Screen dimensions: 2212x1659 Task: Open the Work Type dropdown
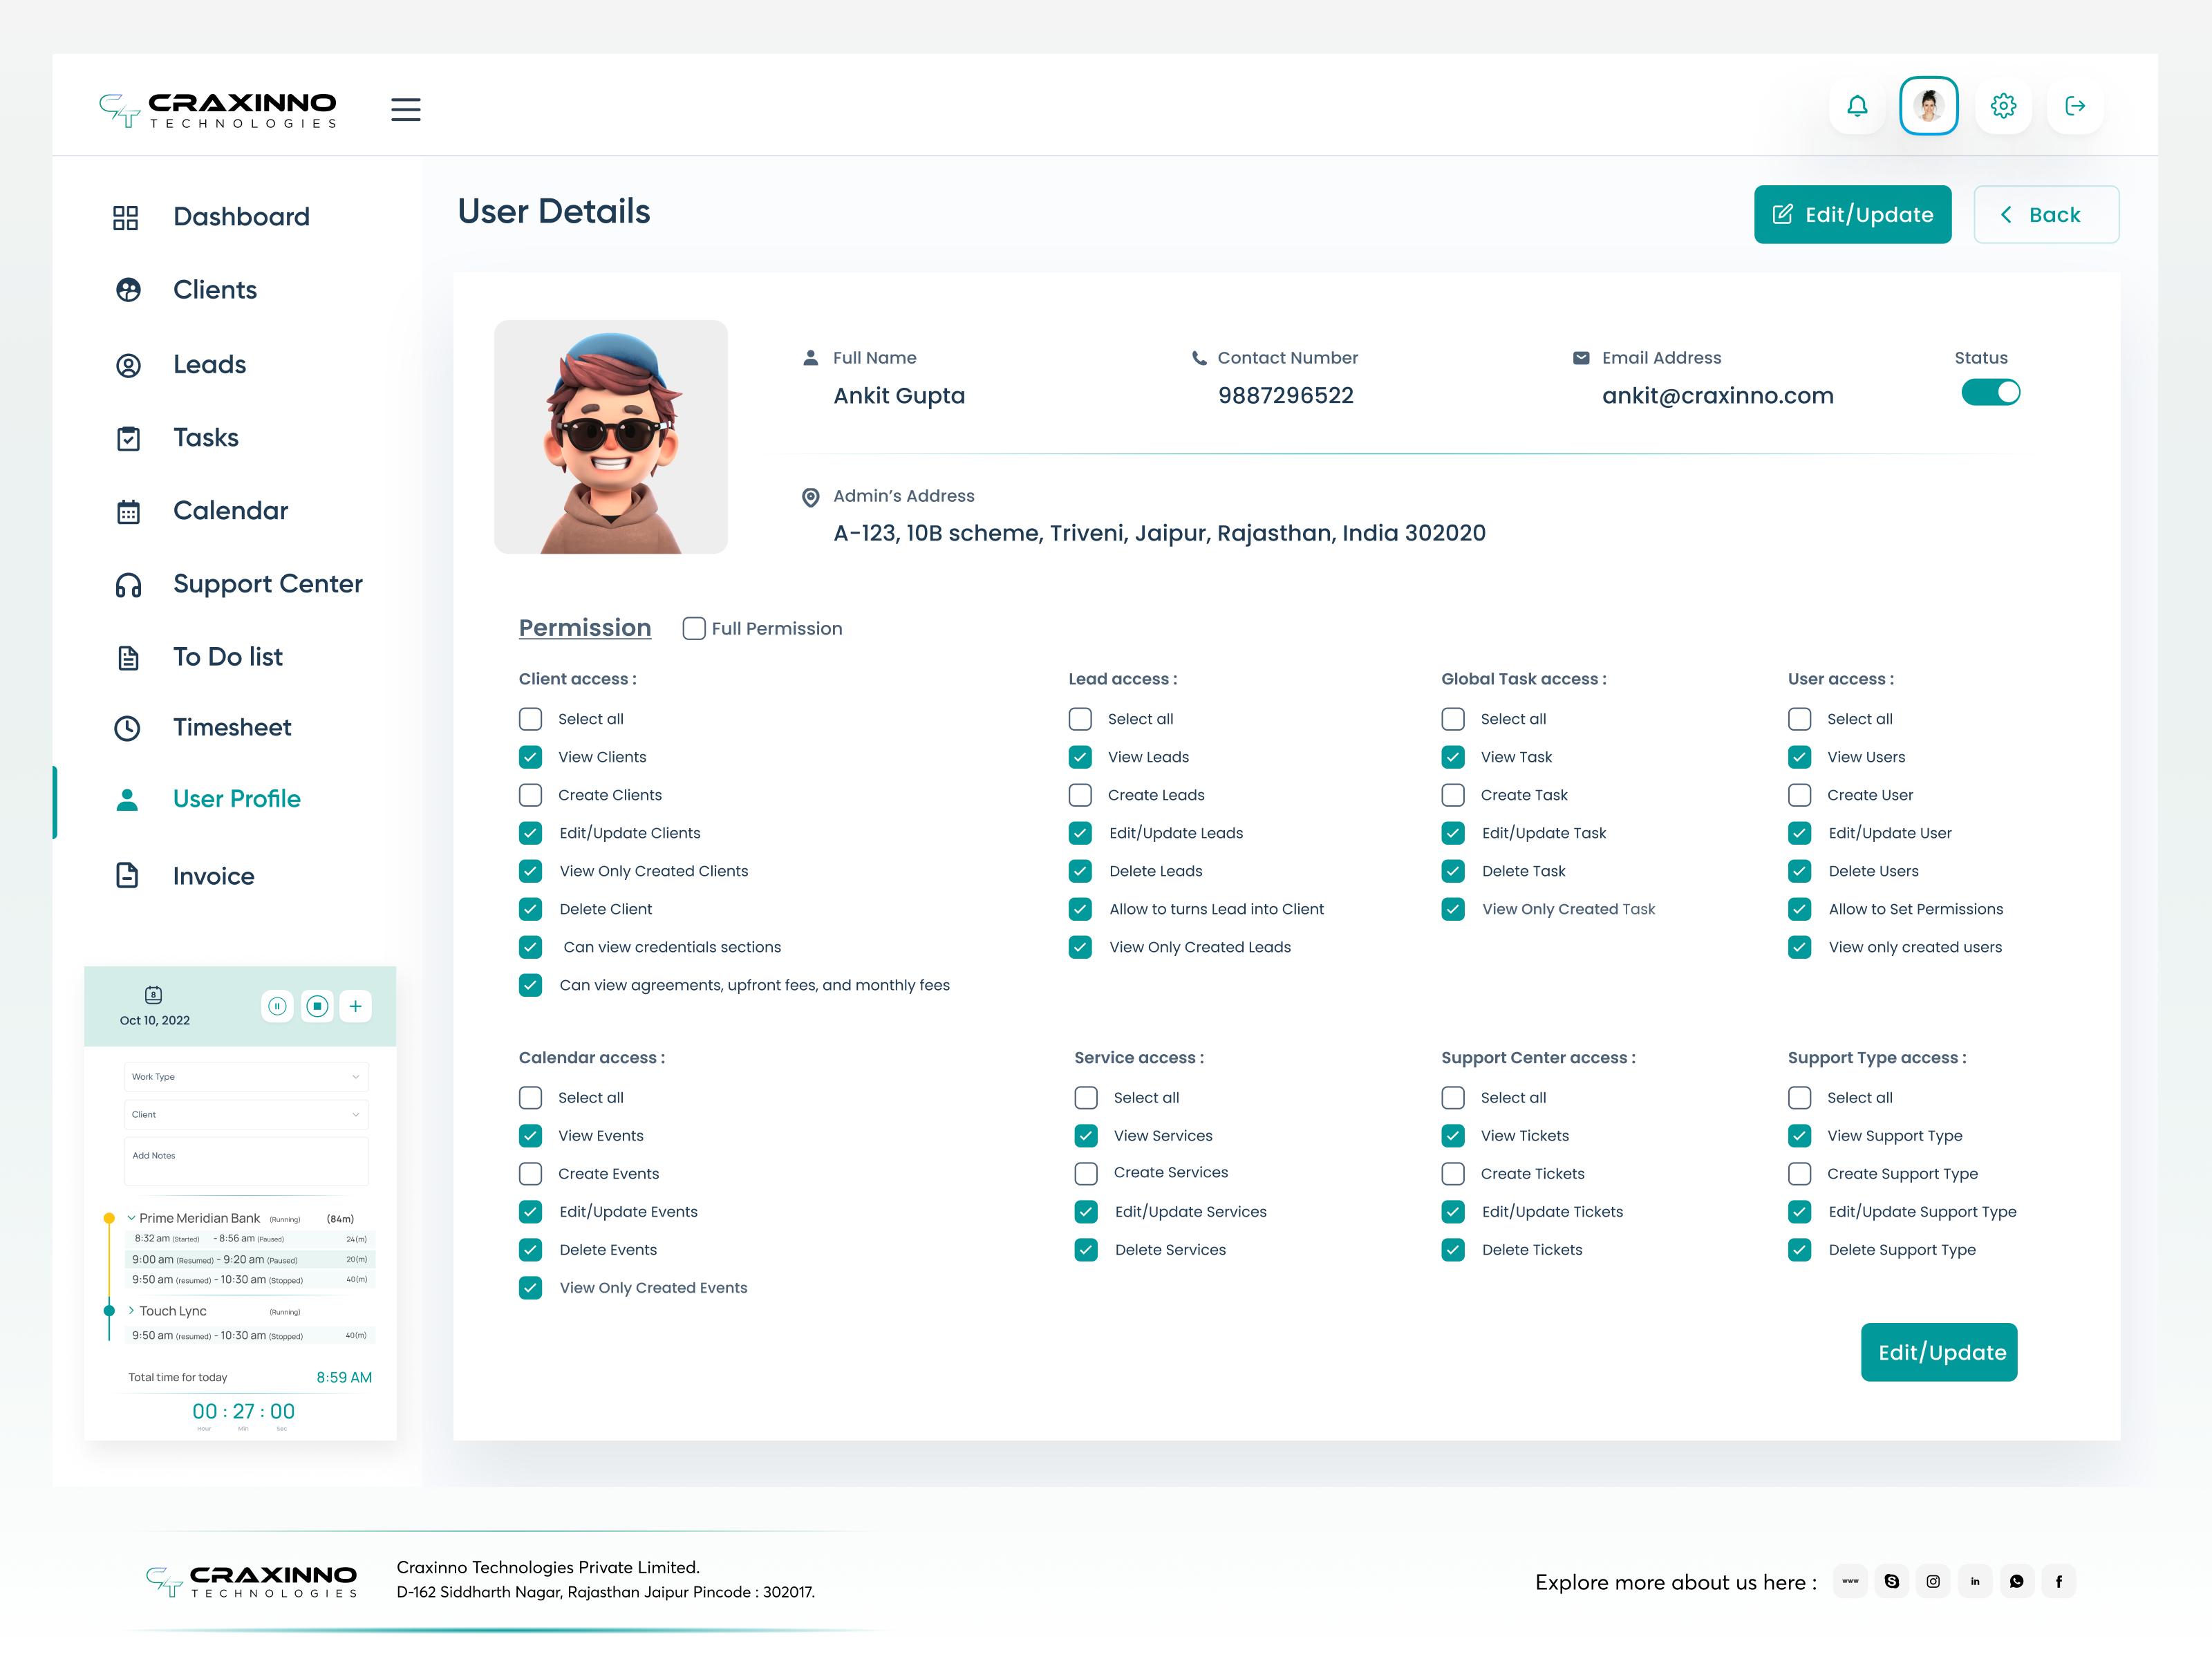[245, 1077]
